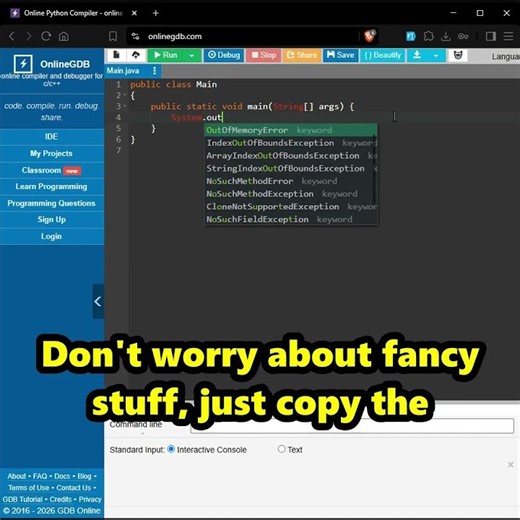Open the Docs footer link
Image resolution: width=520 pixels, height=520 pixels.
62,476
